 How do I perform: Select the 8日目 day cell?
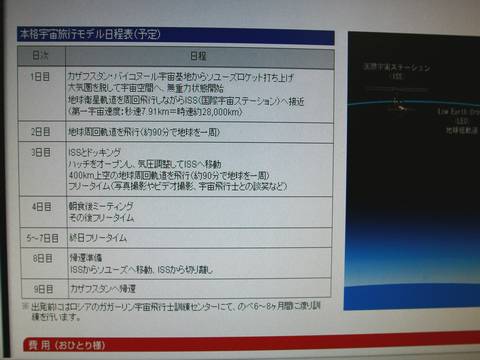point(44,263)
